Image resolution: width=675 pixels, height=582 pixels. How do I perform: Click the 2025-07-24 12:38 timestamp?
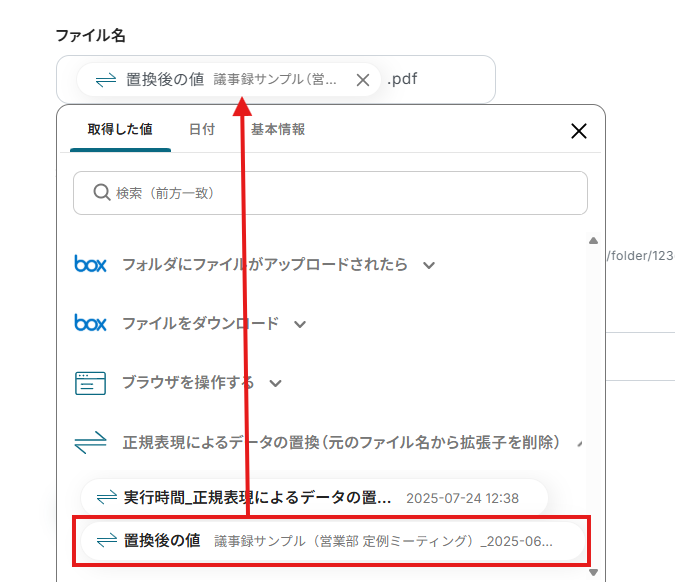click(x=462, y=498)
